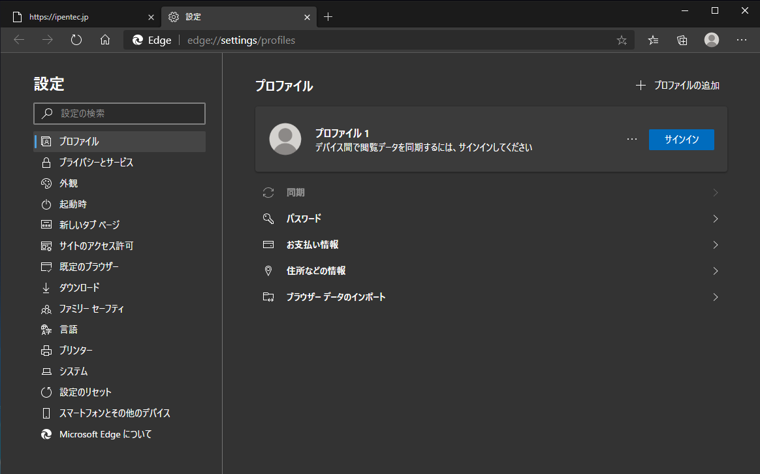
Task: Focus the 設定の検索 search box
Action: click(119, 113)
